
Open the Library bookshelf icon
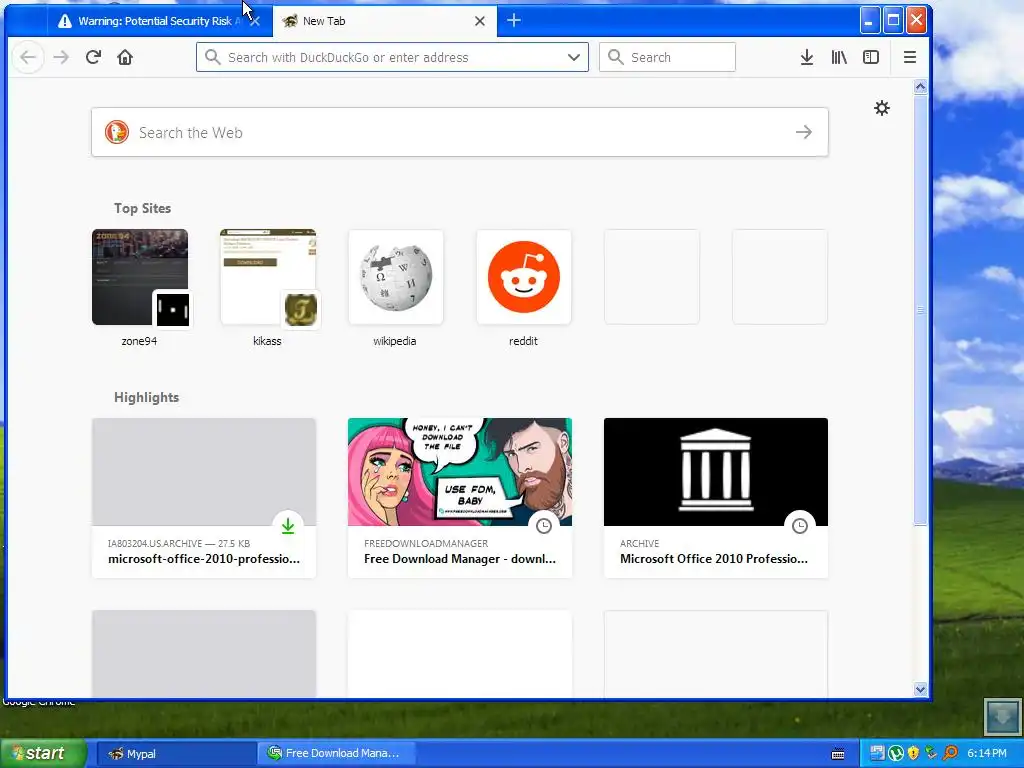pyautogui.click(x=839, y=57)
